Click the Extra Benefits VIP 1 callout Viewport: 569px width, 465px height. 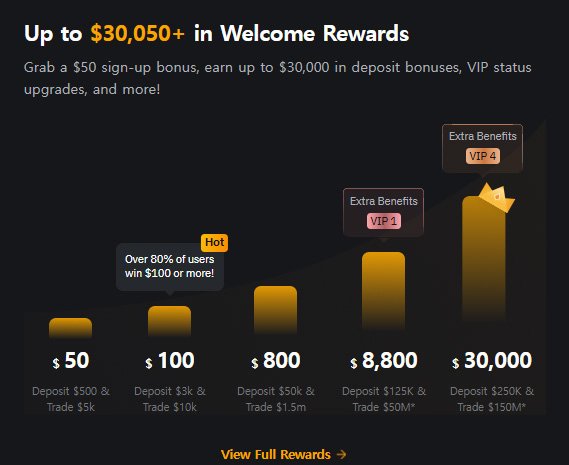pyautogui.click(x=384, y=213)
